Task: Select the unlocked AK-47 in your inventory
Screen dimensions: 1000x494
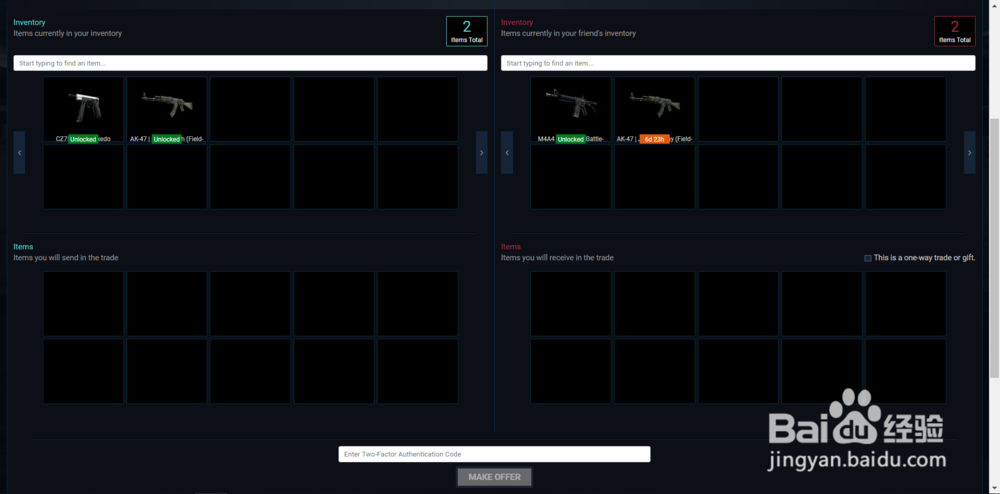Action: point(166,109)
